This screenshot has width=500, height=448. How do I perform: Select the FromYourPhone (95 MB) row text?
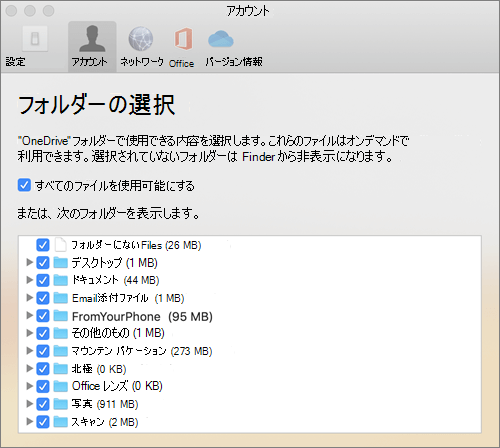coord(142,316)
